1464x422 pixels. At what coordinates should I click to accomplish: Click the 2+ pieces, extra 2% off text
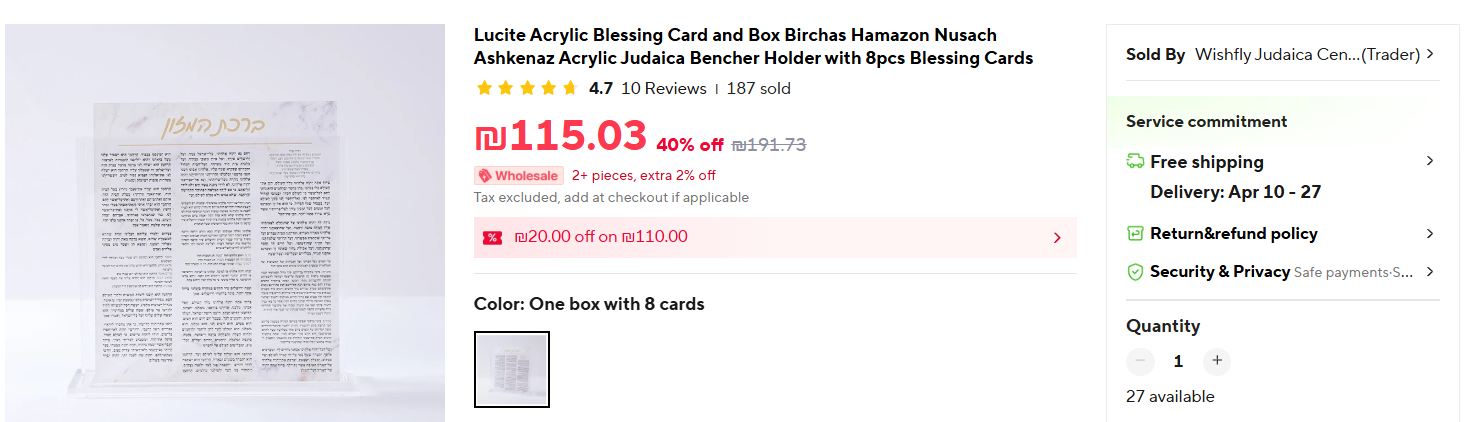[x=643, y=176]
